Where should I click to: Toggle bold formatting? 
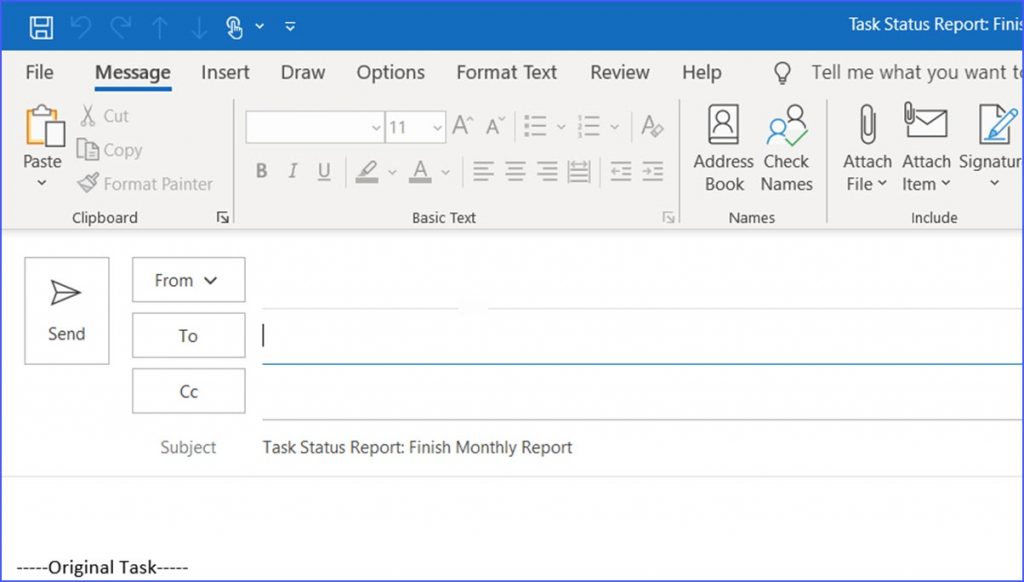(x=261, y=171)
